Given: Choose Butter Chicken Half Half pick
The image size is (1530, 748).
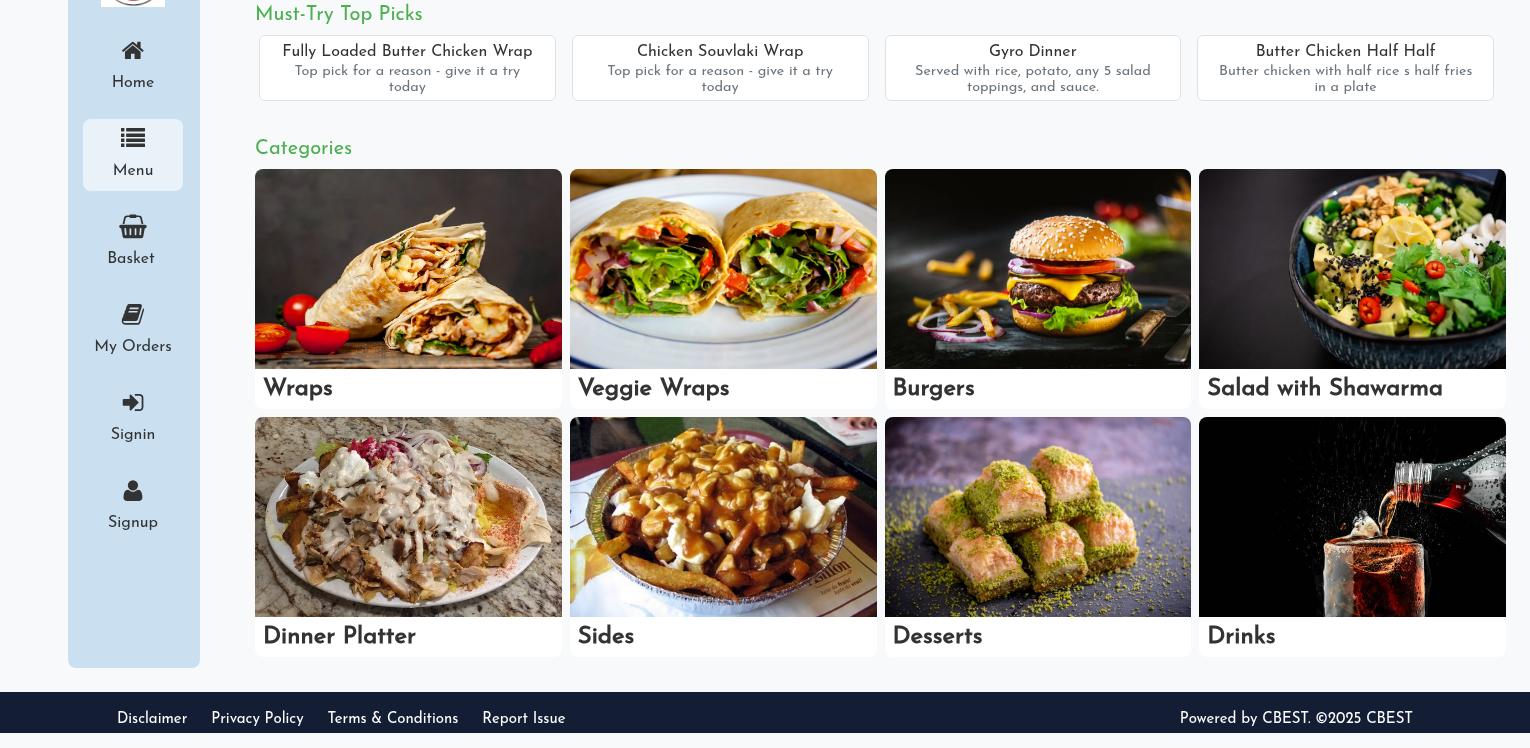Looking at the screenshot, I should tap(1345, 68).
